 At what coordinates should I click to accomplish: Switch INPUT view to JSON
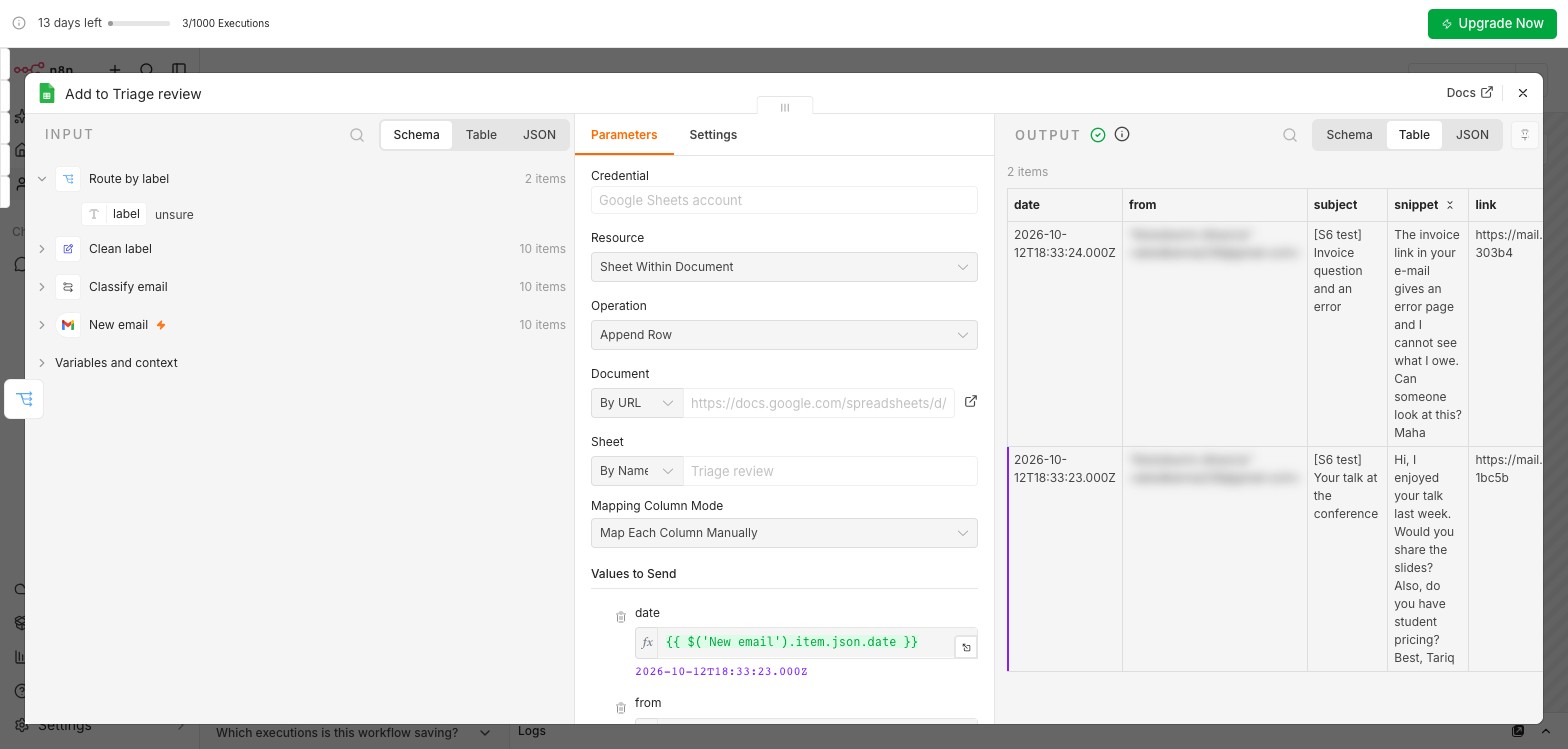[x=539, y=135]
